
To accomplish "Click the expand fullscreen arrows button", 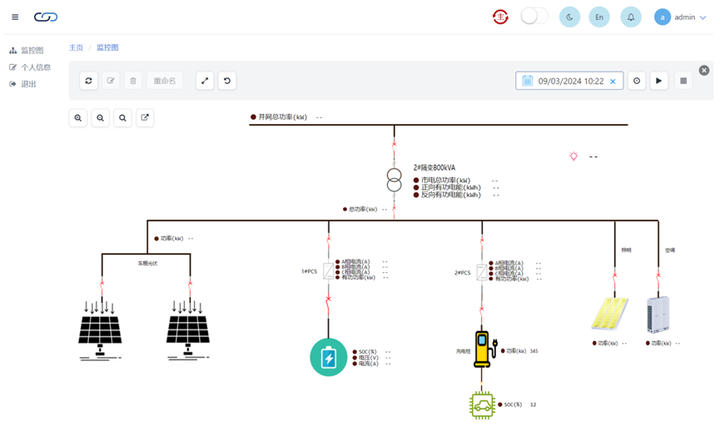I will [x=205, y=81].
